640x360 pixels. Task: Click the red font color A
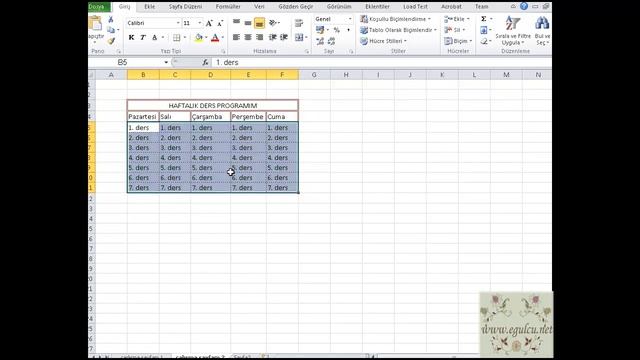(x=215, y=38)
